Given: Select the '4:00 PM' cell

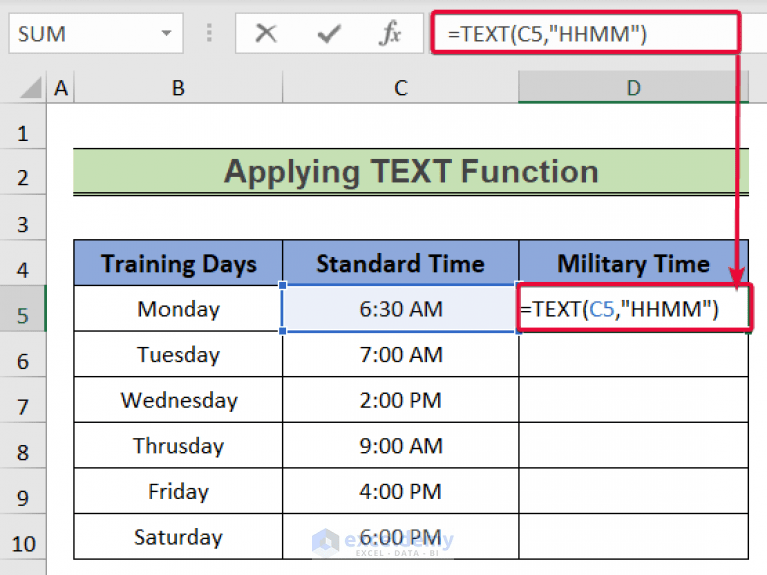Looking at the screenshot, I should [401, 491].
